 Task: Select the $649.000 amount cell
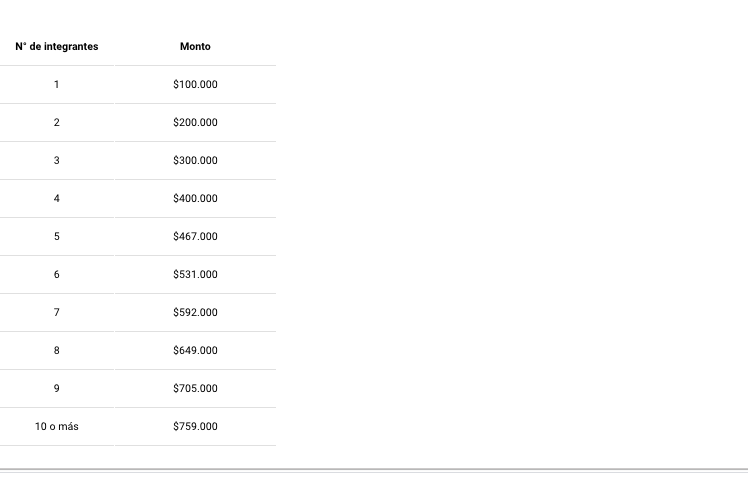click(195, 351)
